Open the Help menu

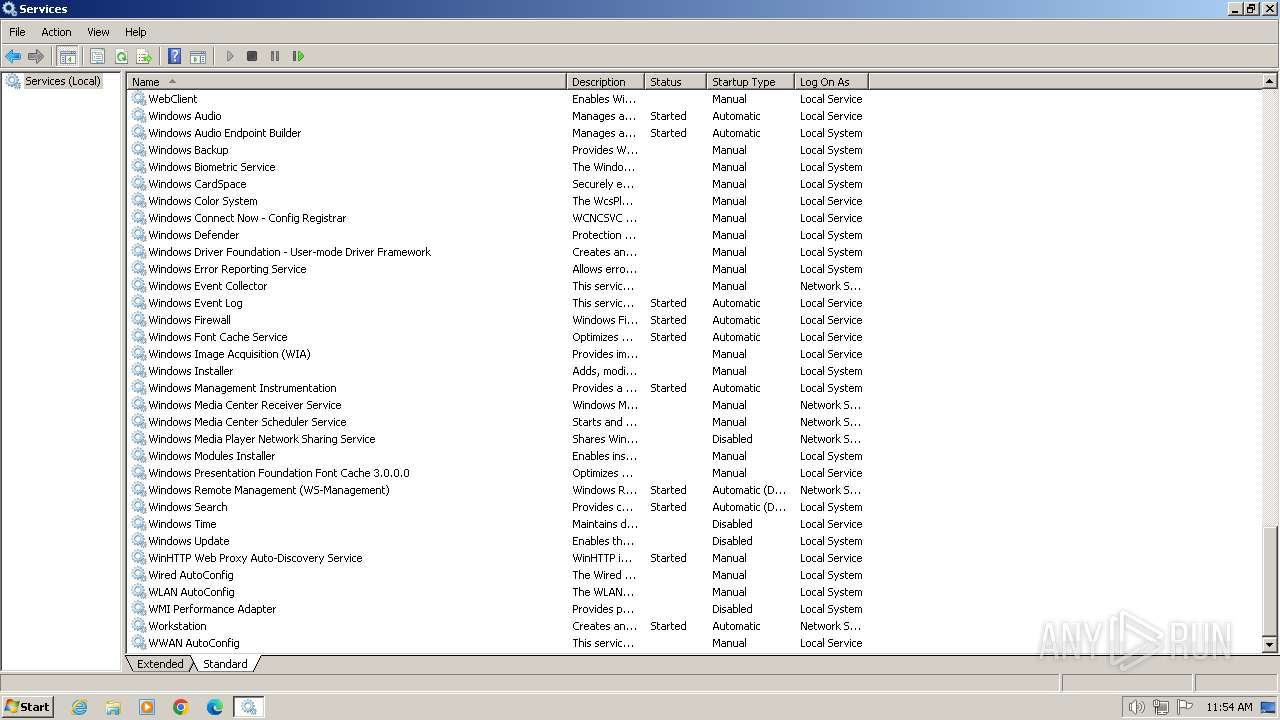point(136,32)
